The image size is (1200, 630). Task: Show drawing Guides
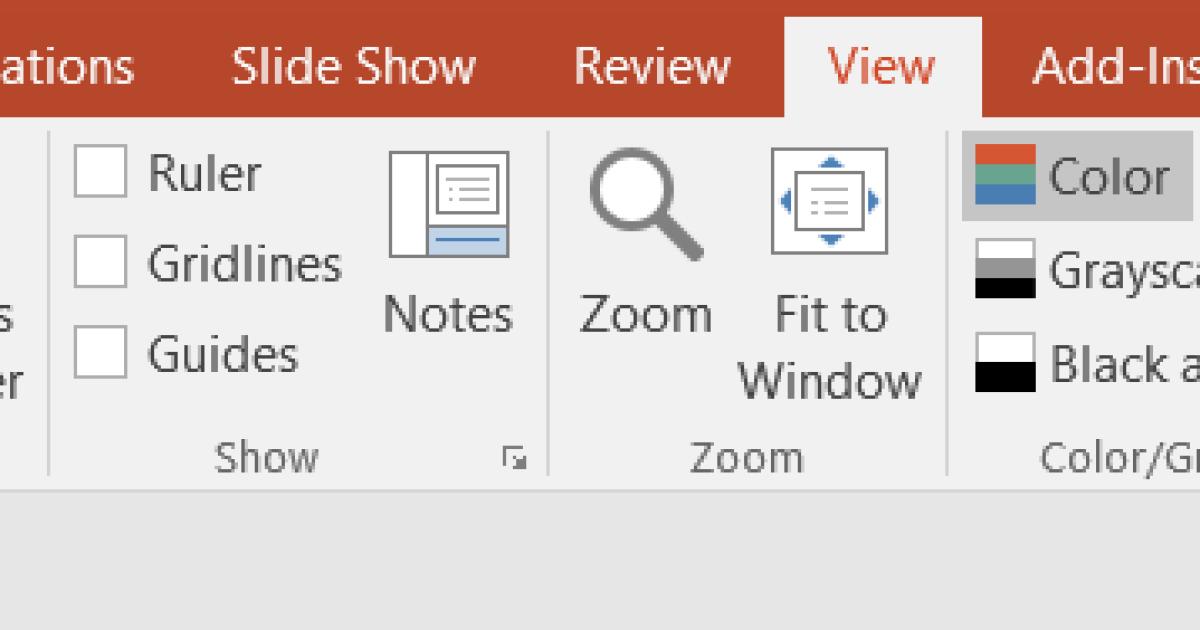(99, 353)
